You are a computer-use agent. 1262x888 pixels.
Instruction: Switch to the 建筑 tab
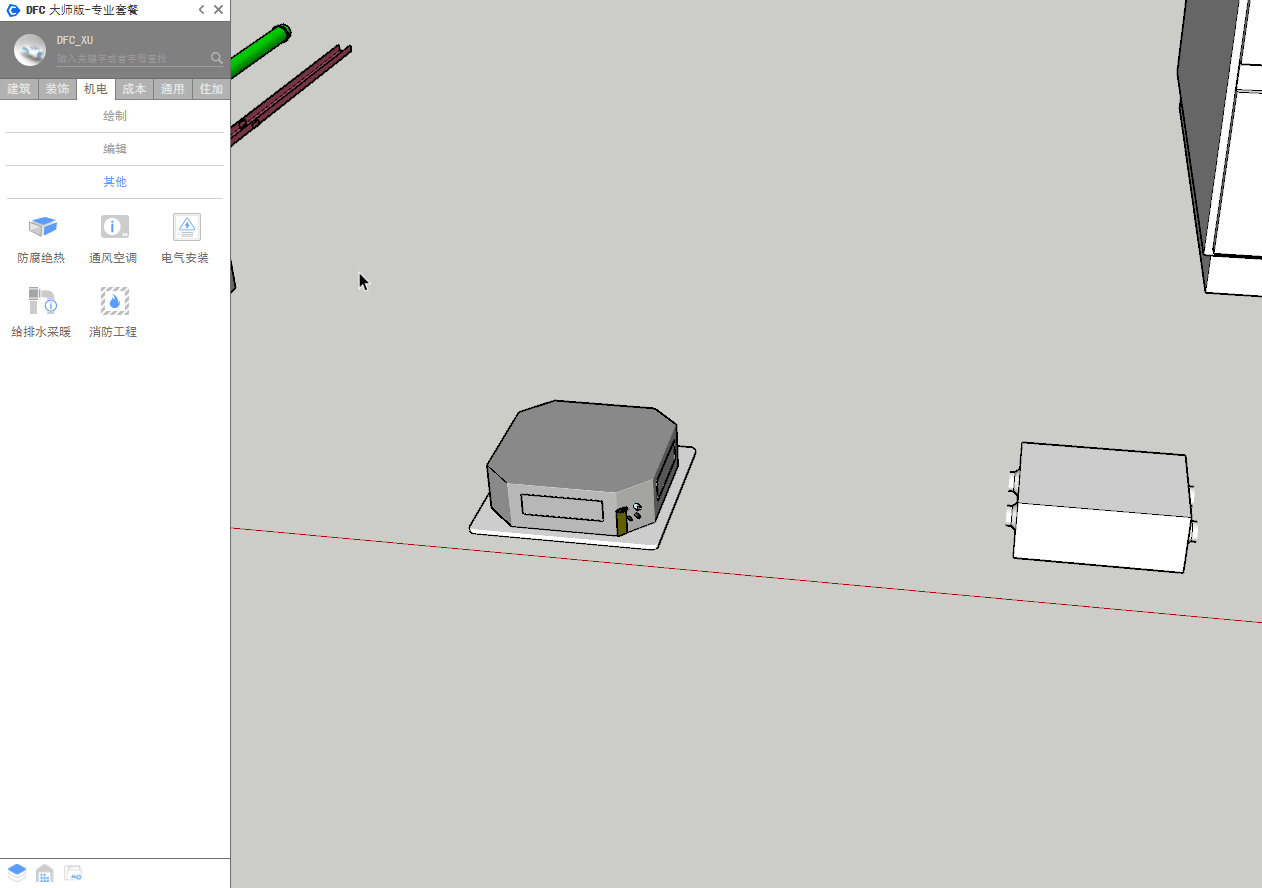[19, 89]
